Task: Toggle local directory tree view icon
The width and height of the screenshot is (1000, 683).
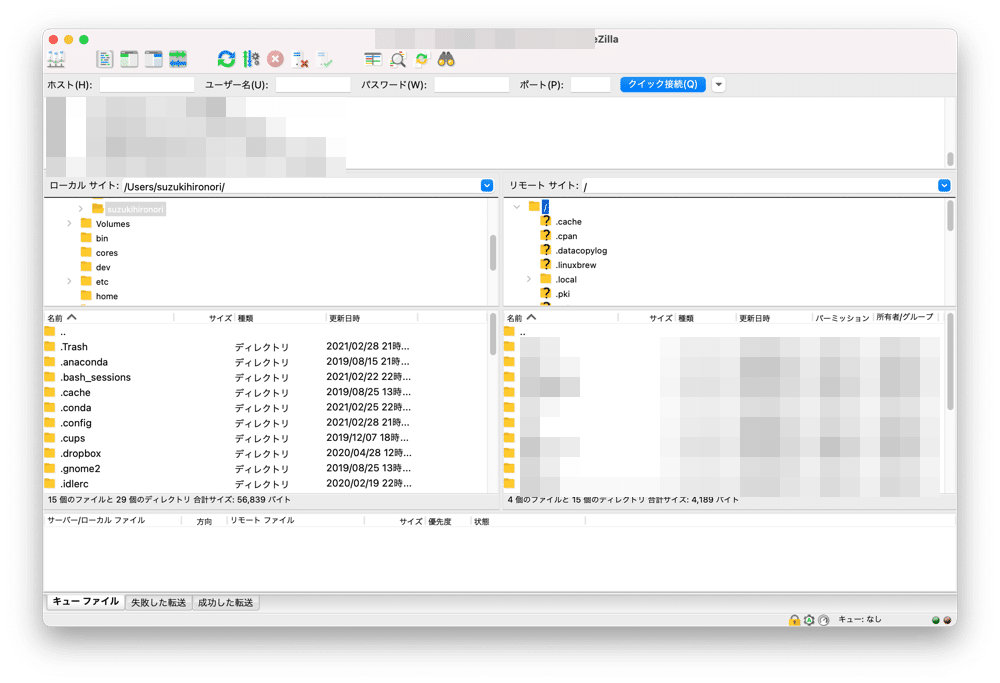Action: [x=129, y=59]
